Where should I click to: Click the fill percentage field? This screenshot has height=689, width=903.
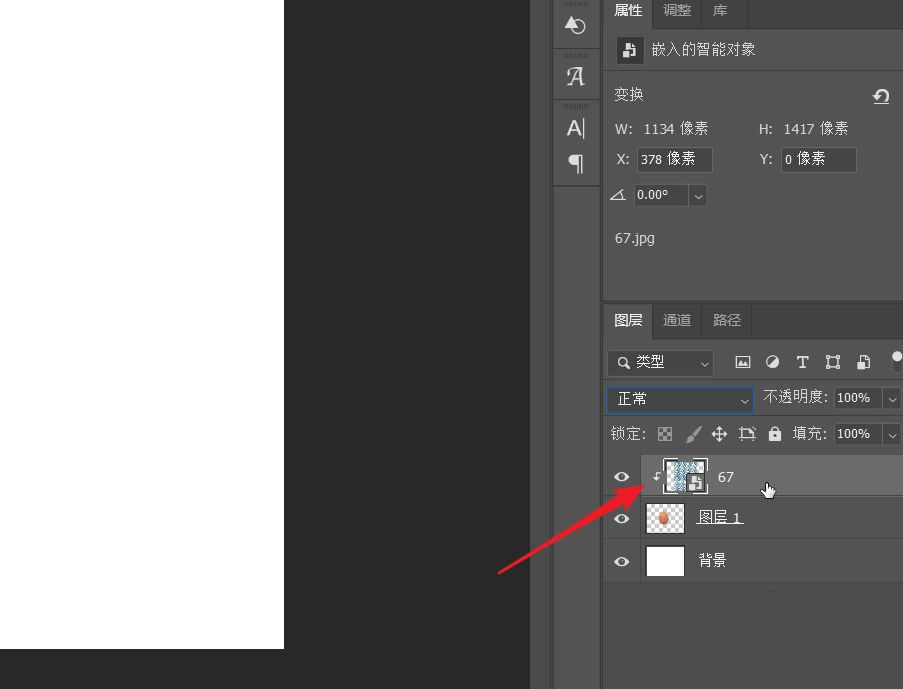[x=858, y=434]
